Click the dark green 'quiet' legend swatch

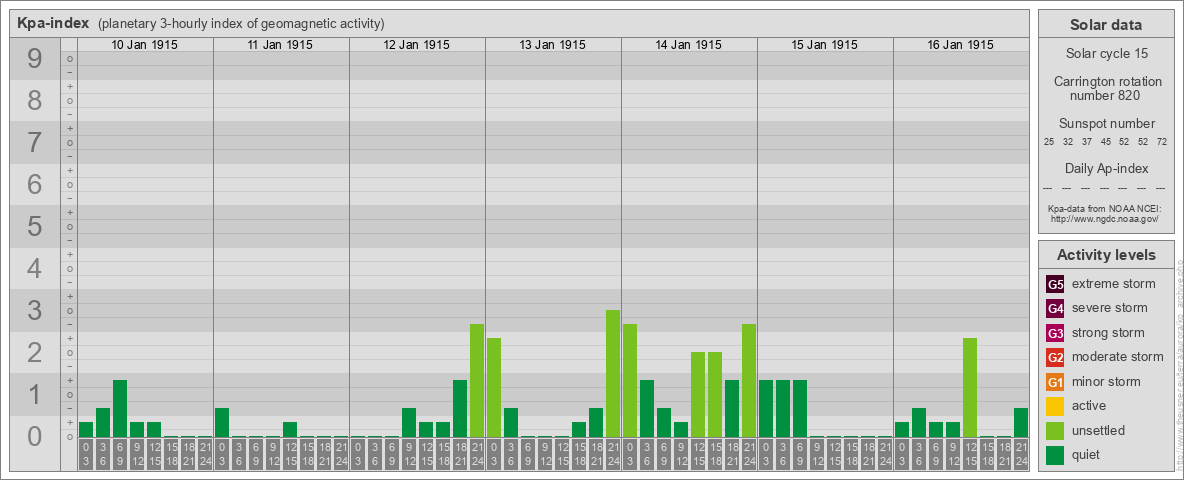(x=1055, y=454)
